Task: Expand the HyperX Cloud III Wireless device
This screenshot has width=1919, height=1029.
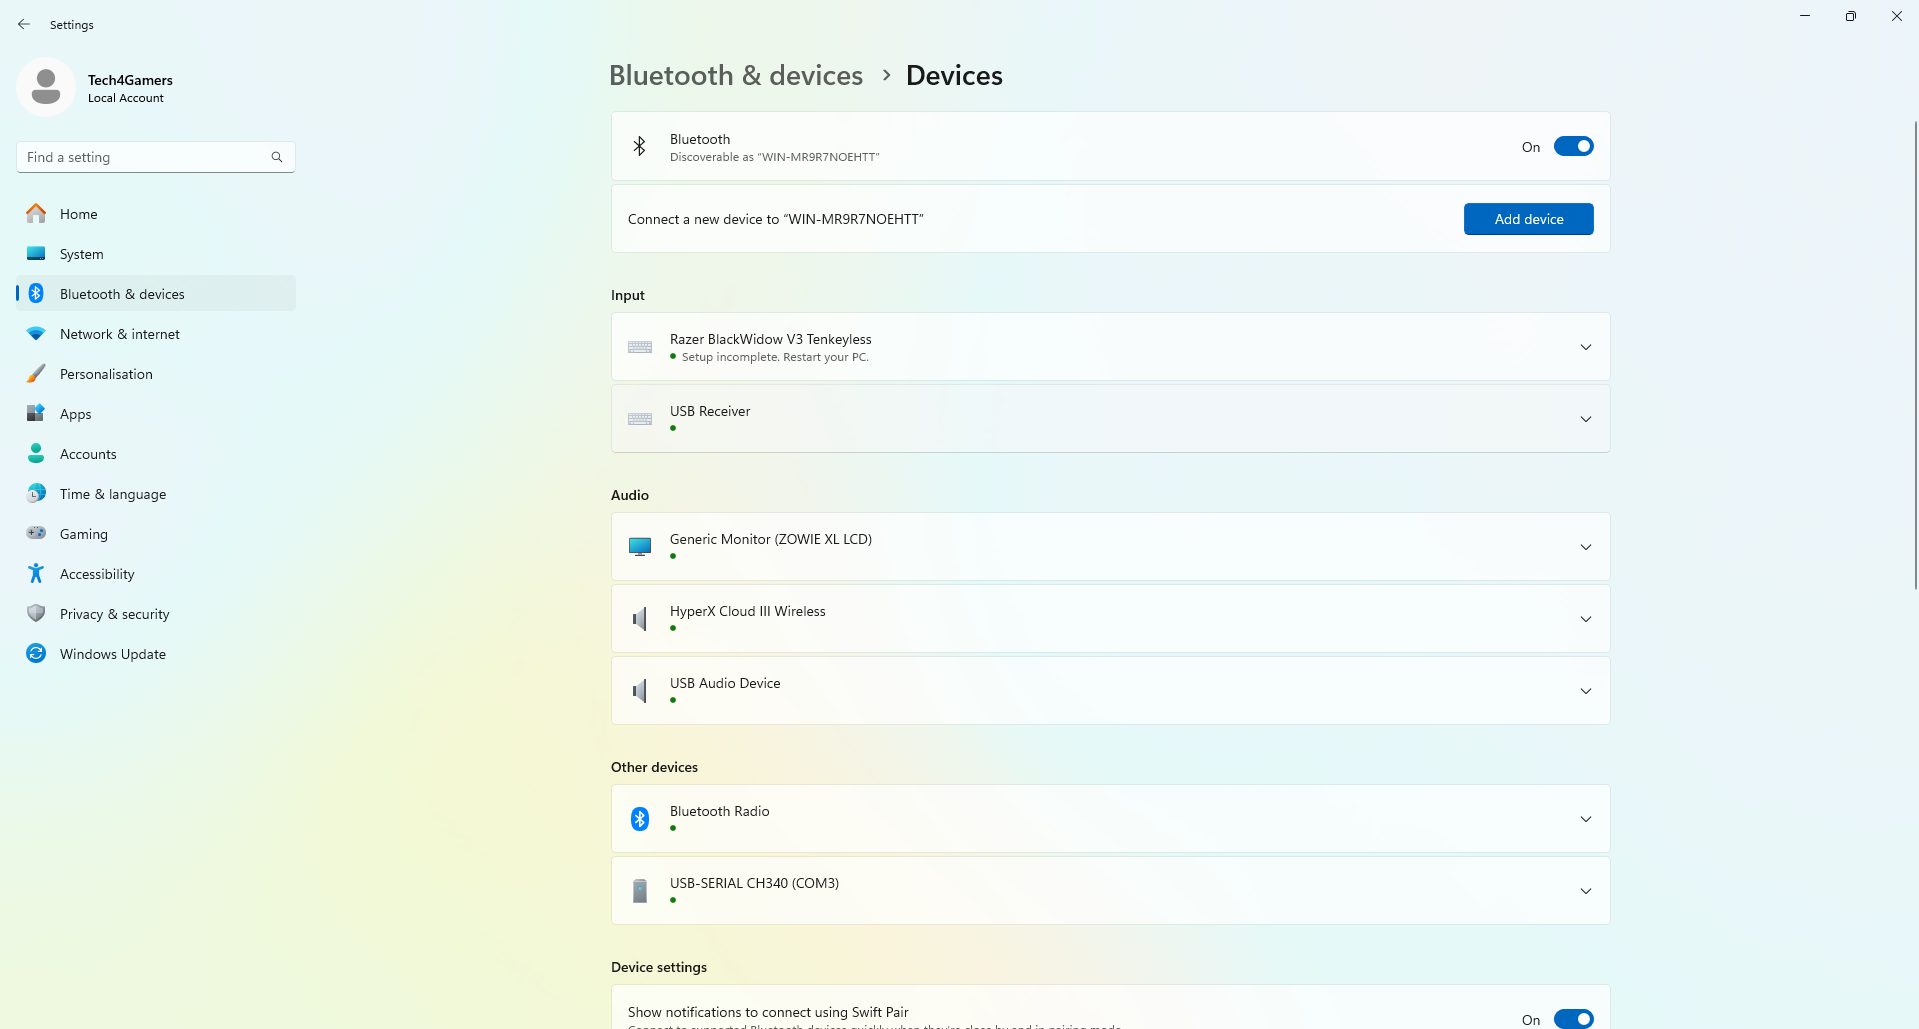Action: click(1585, 618)
